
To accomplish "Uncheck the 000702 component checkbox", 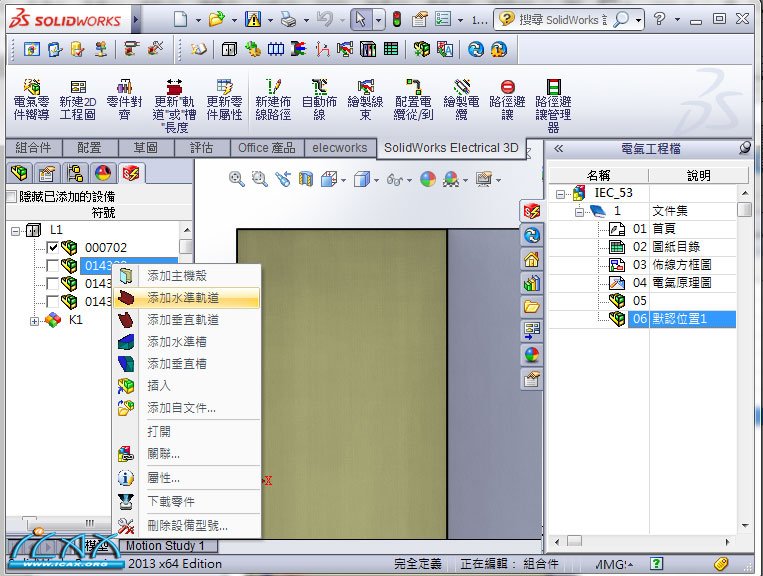I will [x=53, y=247].
